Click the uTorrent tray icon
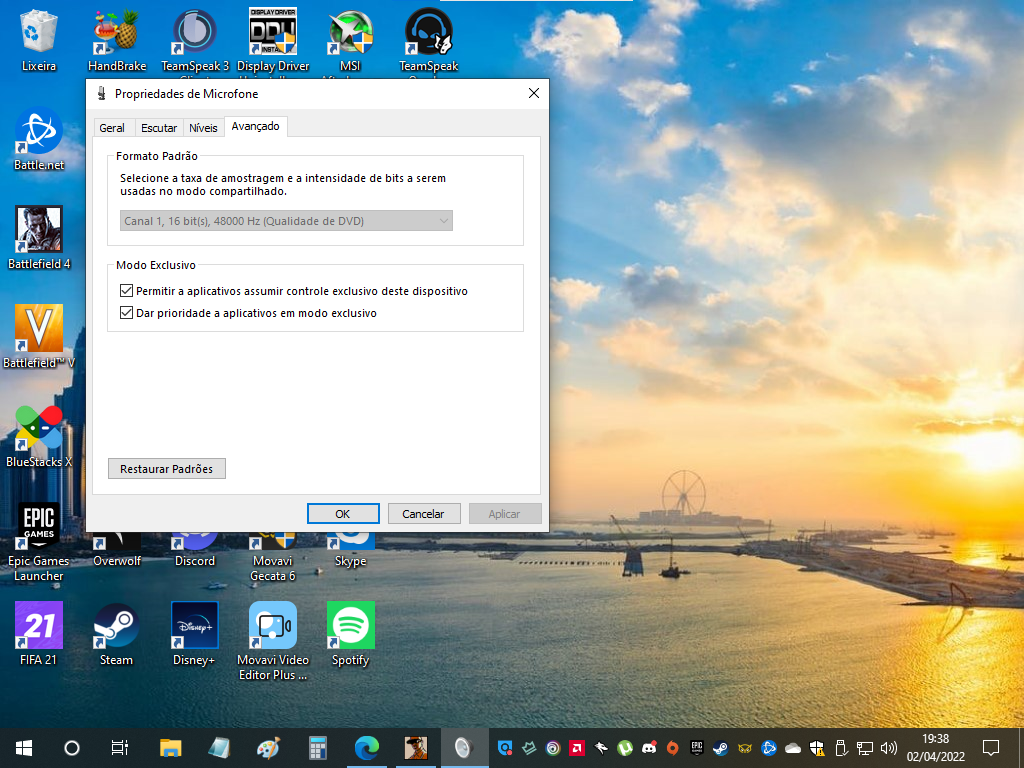This screenshot has width=1024, height=768. 625,748
